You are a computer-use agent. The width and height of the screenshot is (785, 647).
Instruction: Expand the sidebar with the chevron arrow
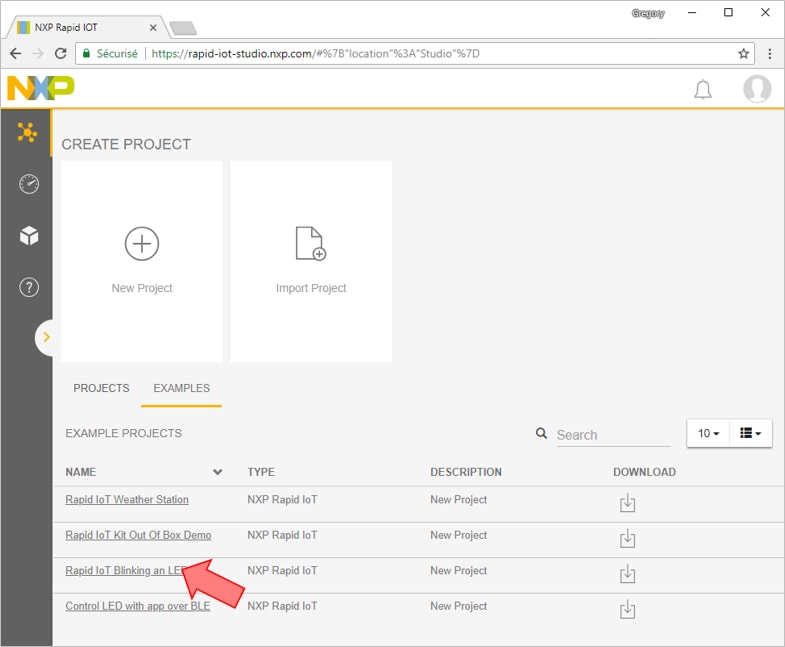tap(45, 337)
